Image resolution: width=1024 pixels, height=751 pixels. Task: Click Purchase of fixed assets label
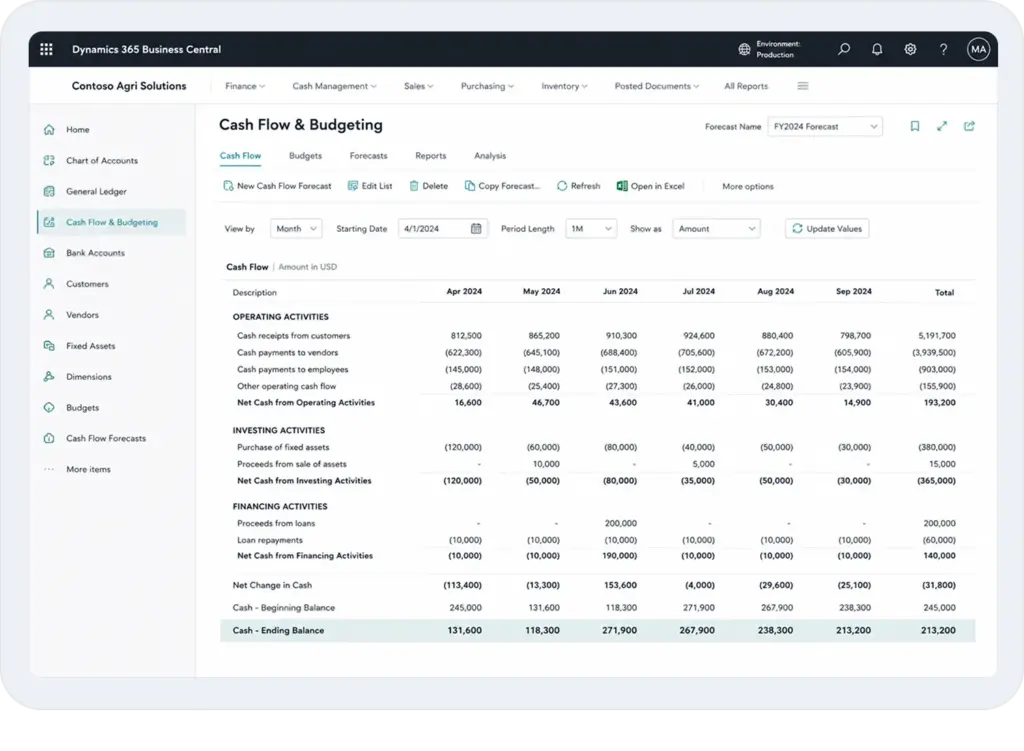[283, 447]
